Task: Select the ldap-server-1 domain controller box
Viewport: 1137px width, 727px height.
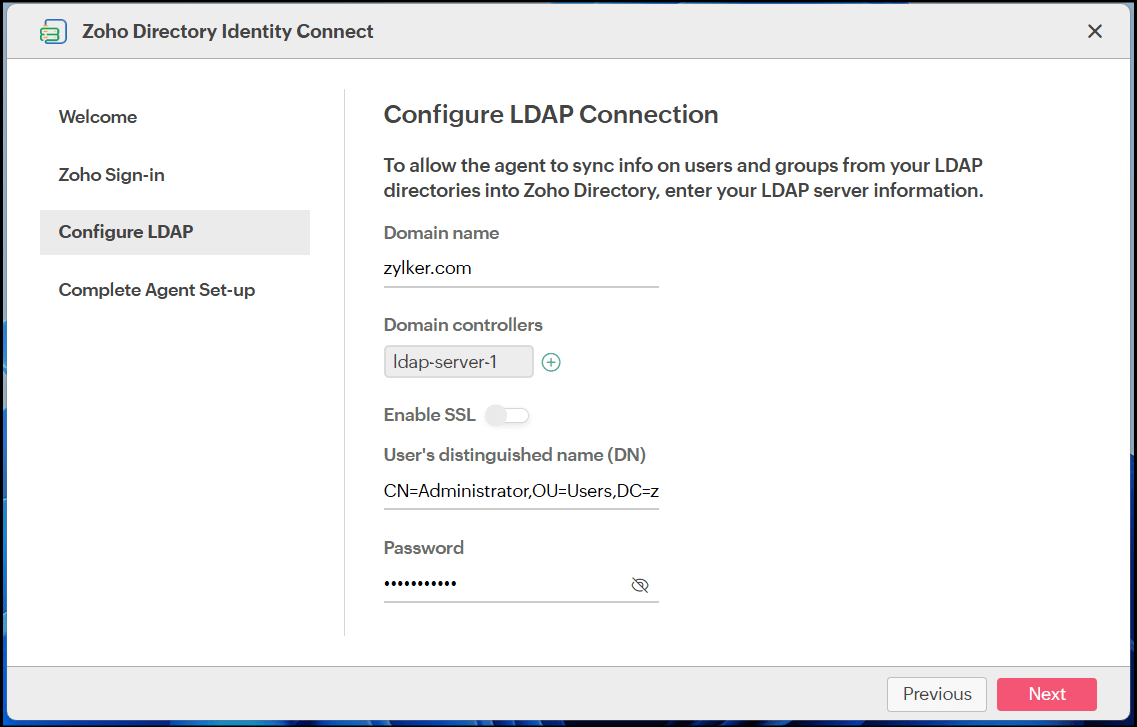Action: coord(458,362)
